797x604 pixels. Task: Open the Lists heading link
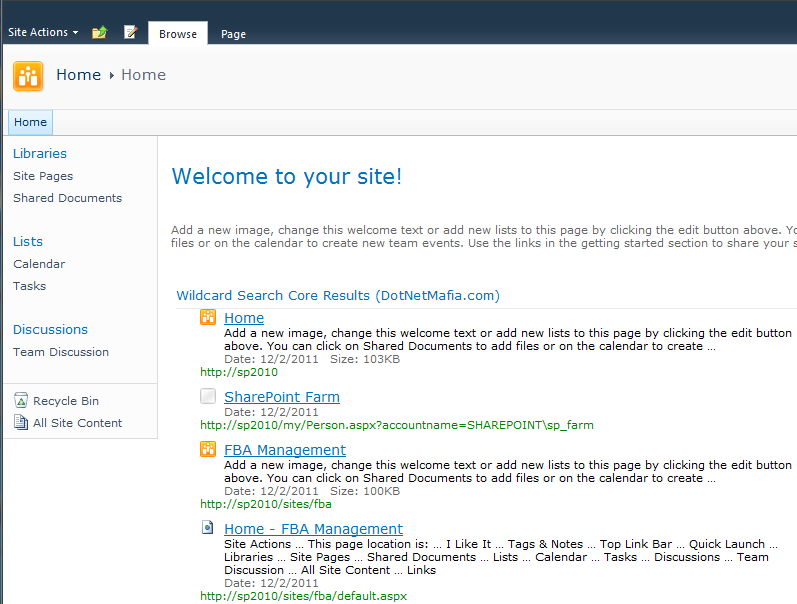[28, 241]
